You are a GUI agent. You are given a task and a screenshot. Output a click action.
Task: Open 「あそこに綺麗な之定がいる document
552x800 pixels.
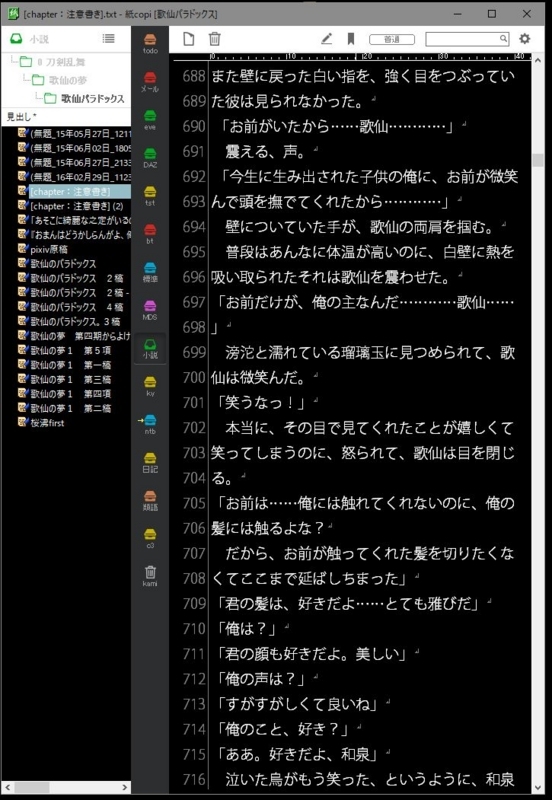74,220
